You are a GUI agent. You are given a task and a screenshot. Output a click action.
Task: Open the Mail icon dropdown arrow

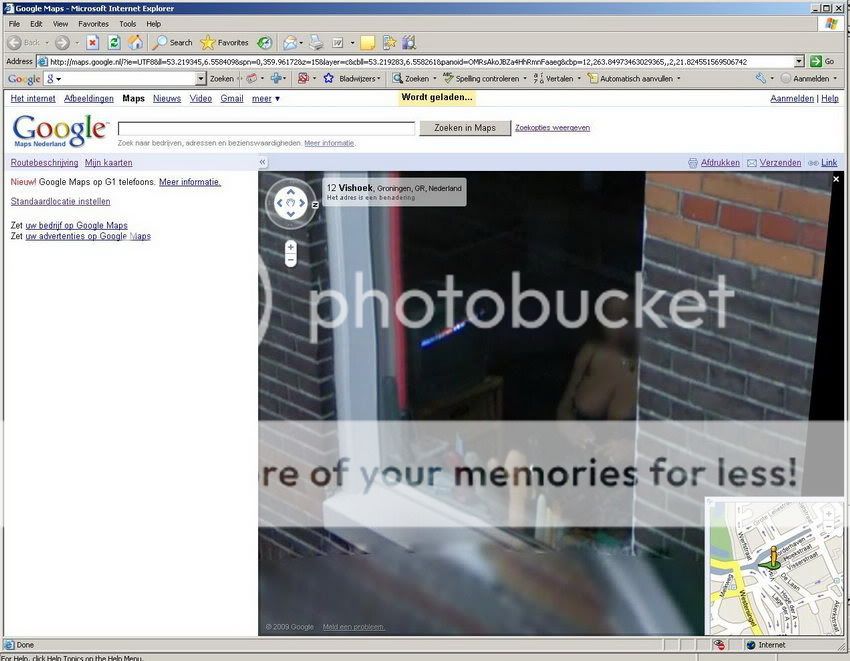coord(301,42)
